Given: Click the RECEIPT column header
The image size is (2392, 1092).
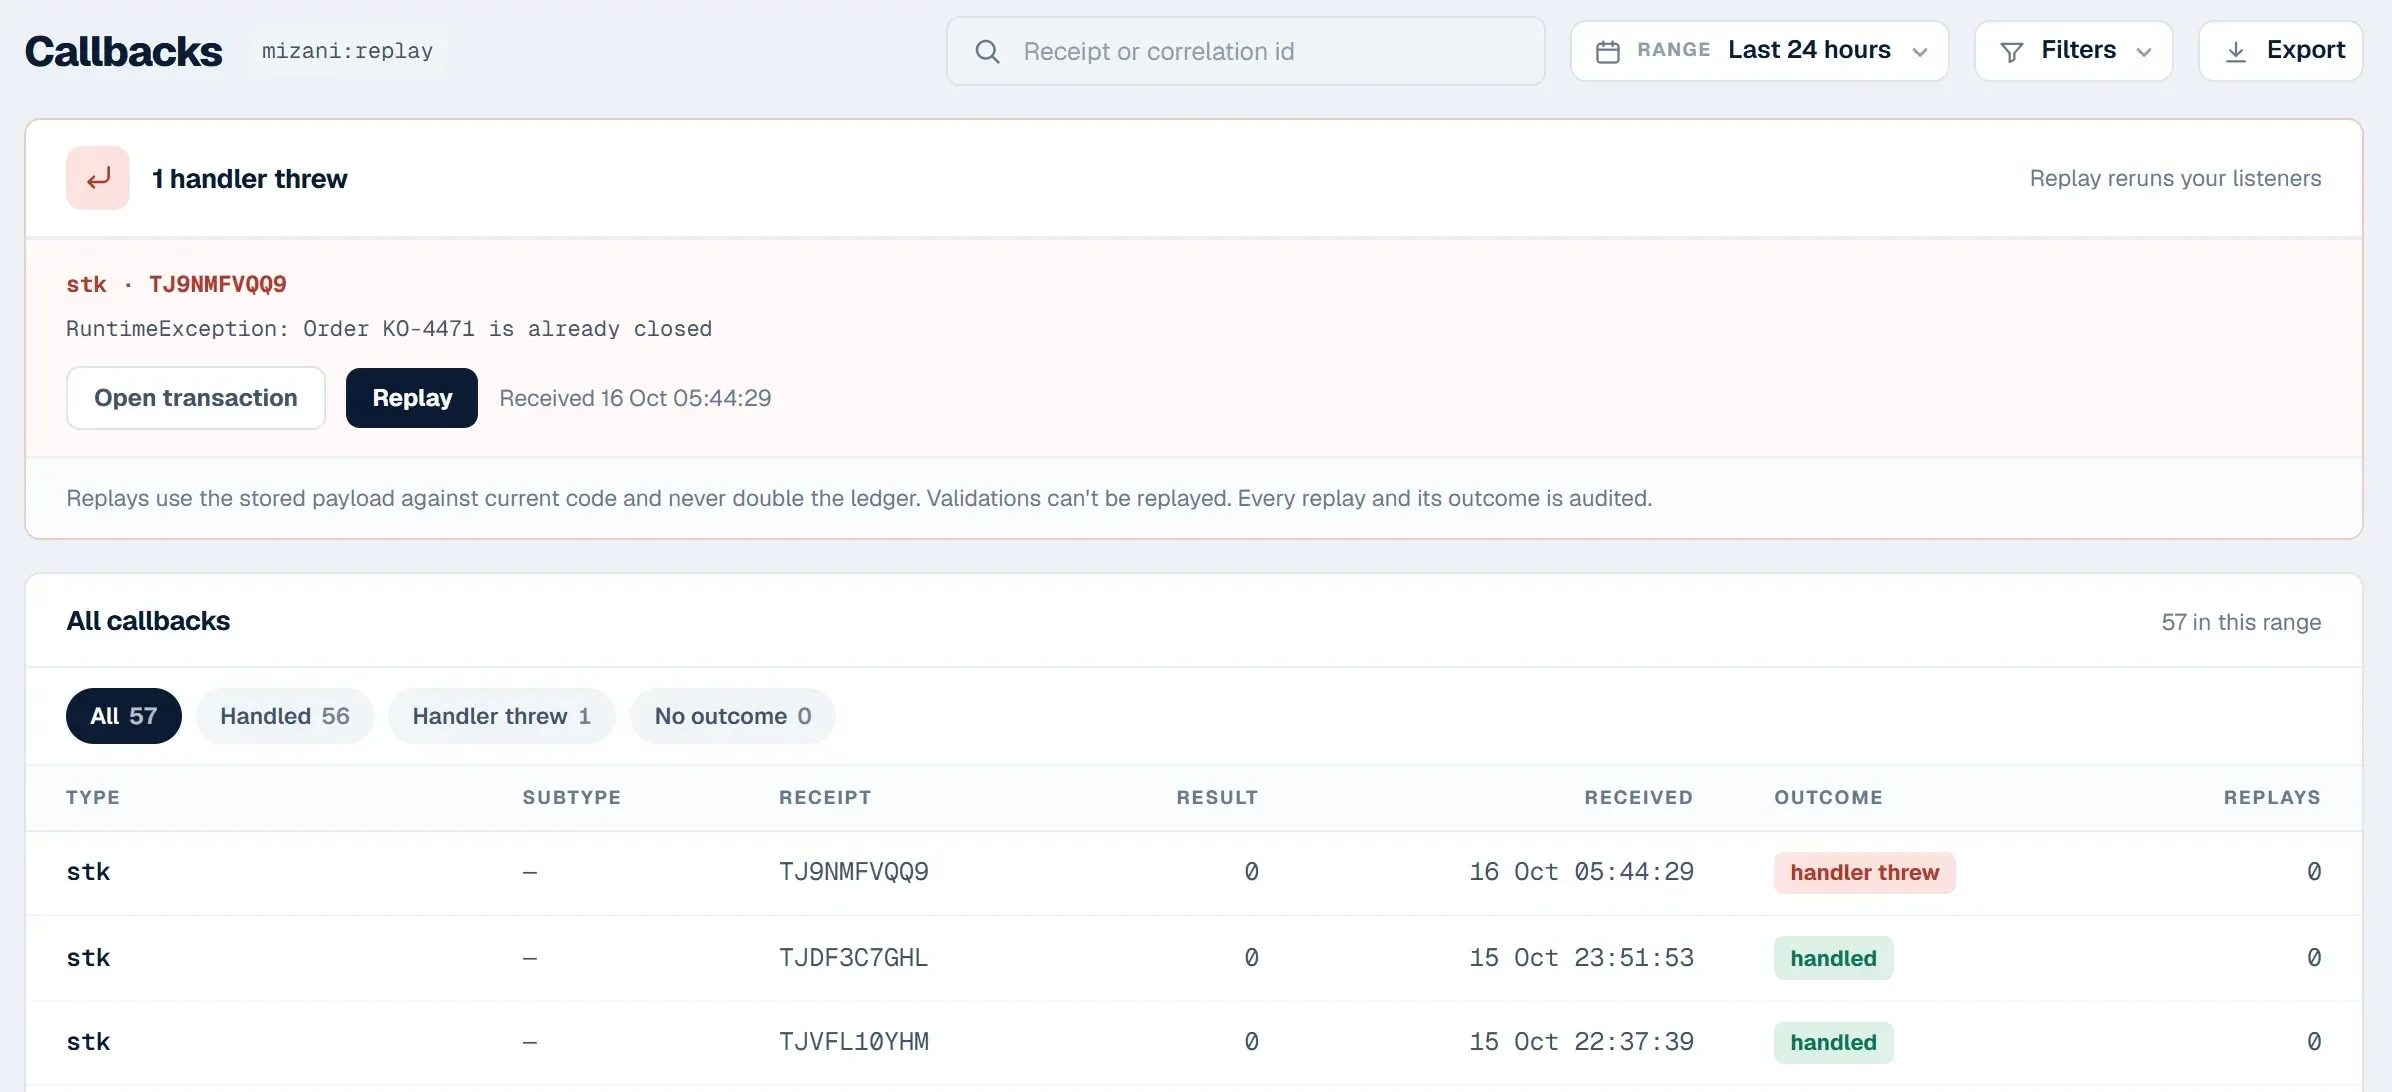Looking at the screenshot, I should click(825, 797).
